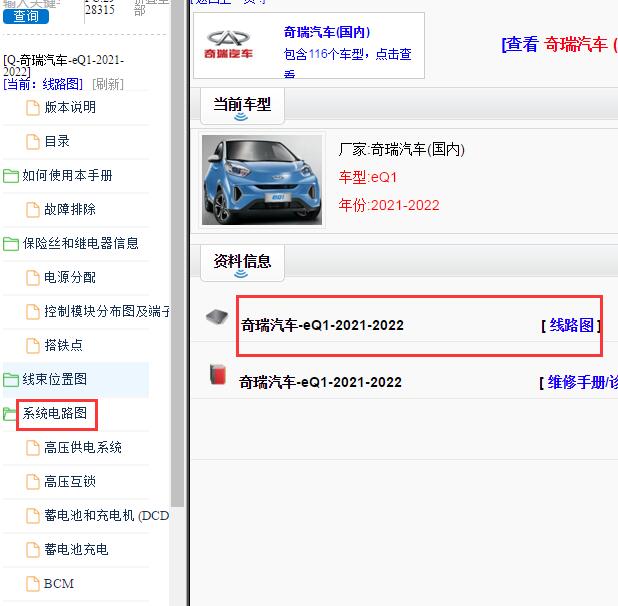Click the 车型:eQ1 text
Image resolution: width=618 pixels, height=606 pixels.
click(368, 177)
